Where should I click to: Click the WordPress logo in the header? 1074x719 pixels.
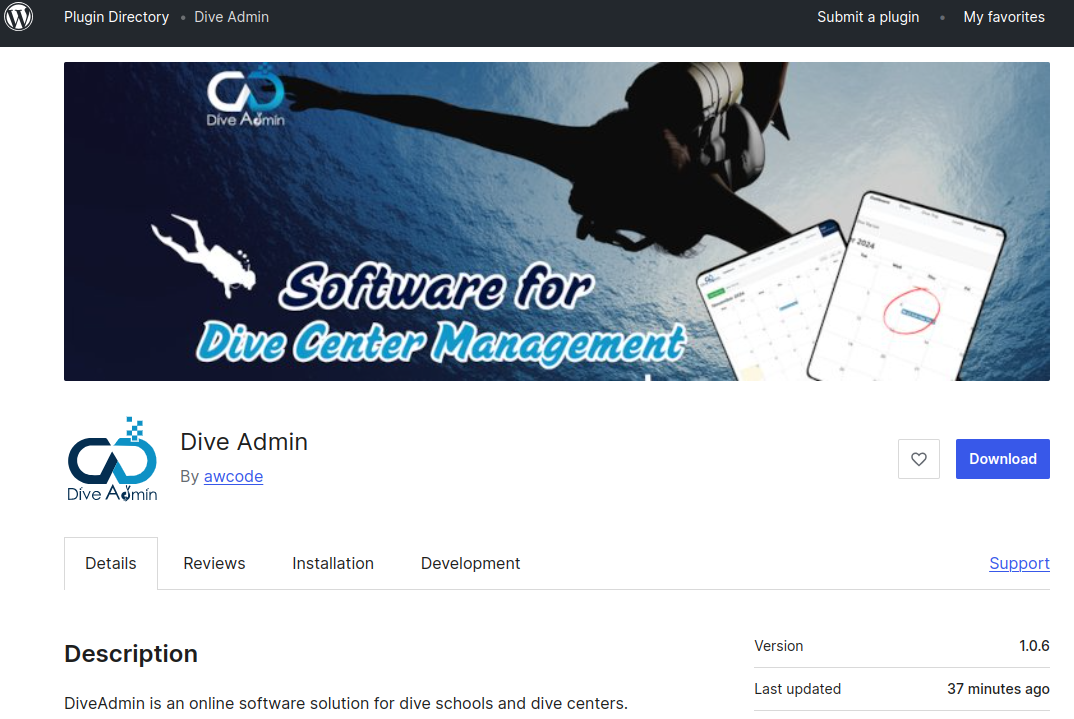click(x=19, y=17)
